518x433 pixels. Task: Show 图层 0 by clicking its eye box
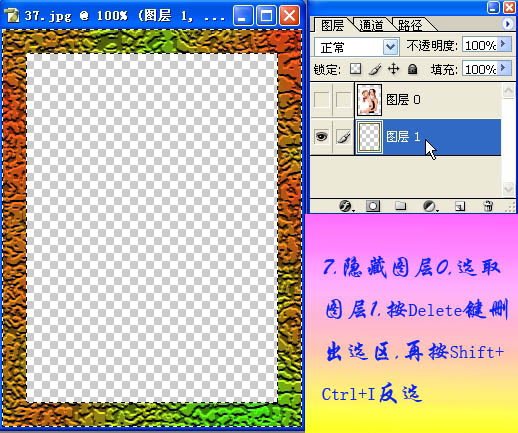click(x=321, y=99)
